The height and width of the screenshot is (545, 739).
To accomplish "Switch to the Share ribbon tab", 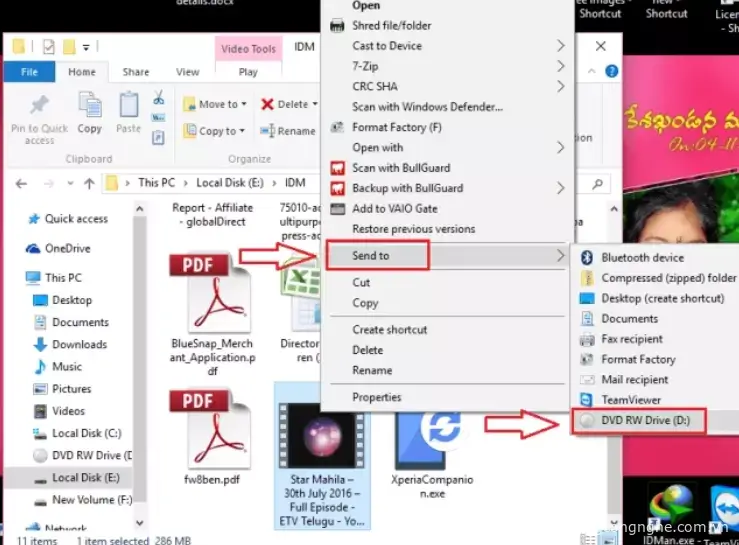I will (x=136, y=72).
